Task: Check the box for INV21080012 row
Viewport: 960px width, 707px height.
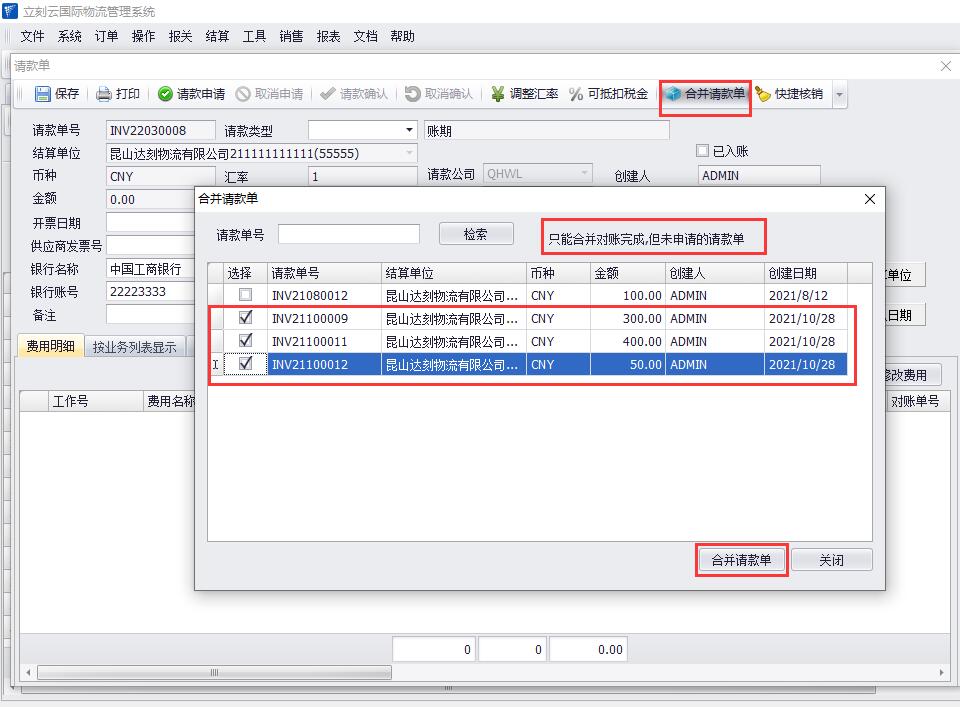Action: click(x=245, y=295)
